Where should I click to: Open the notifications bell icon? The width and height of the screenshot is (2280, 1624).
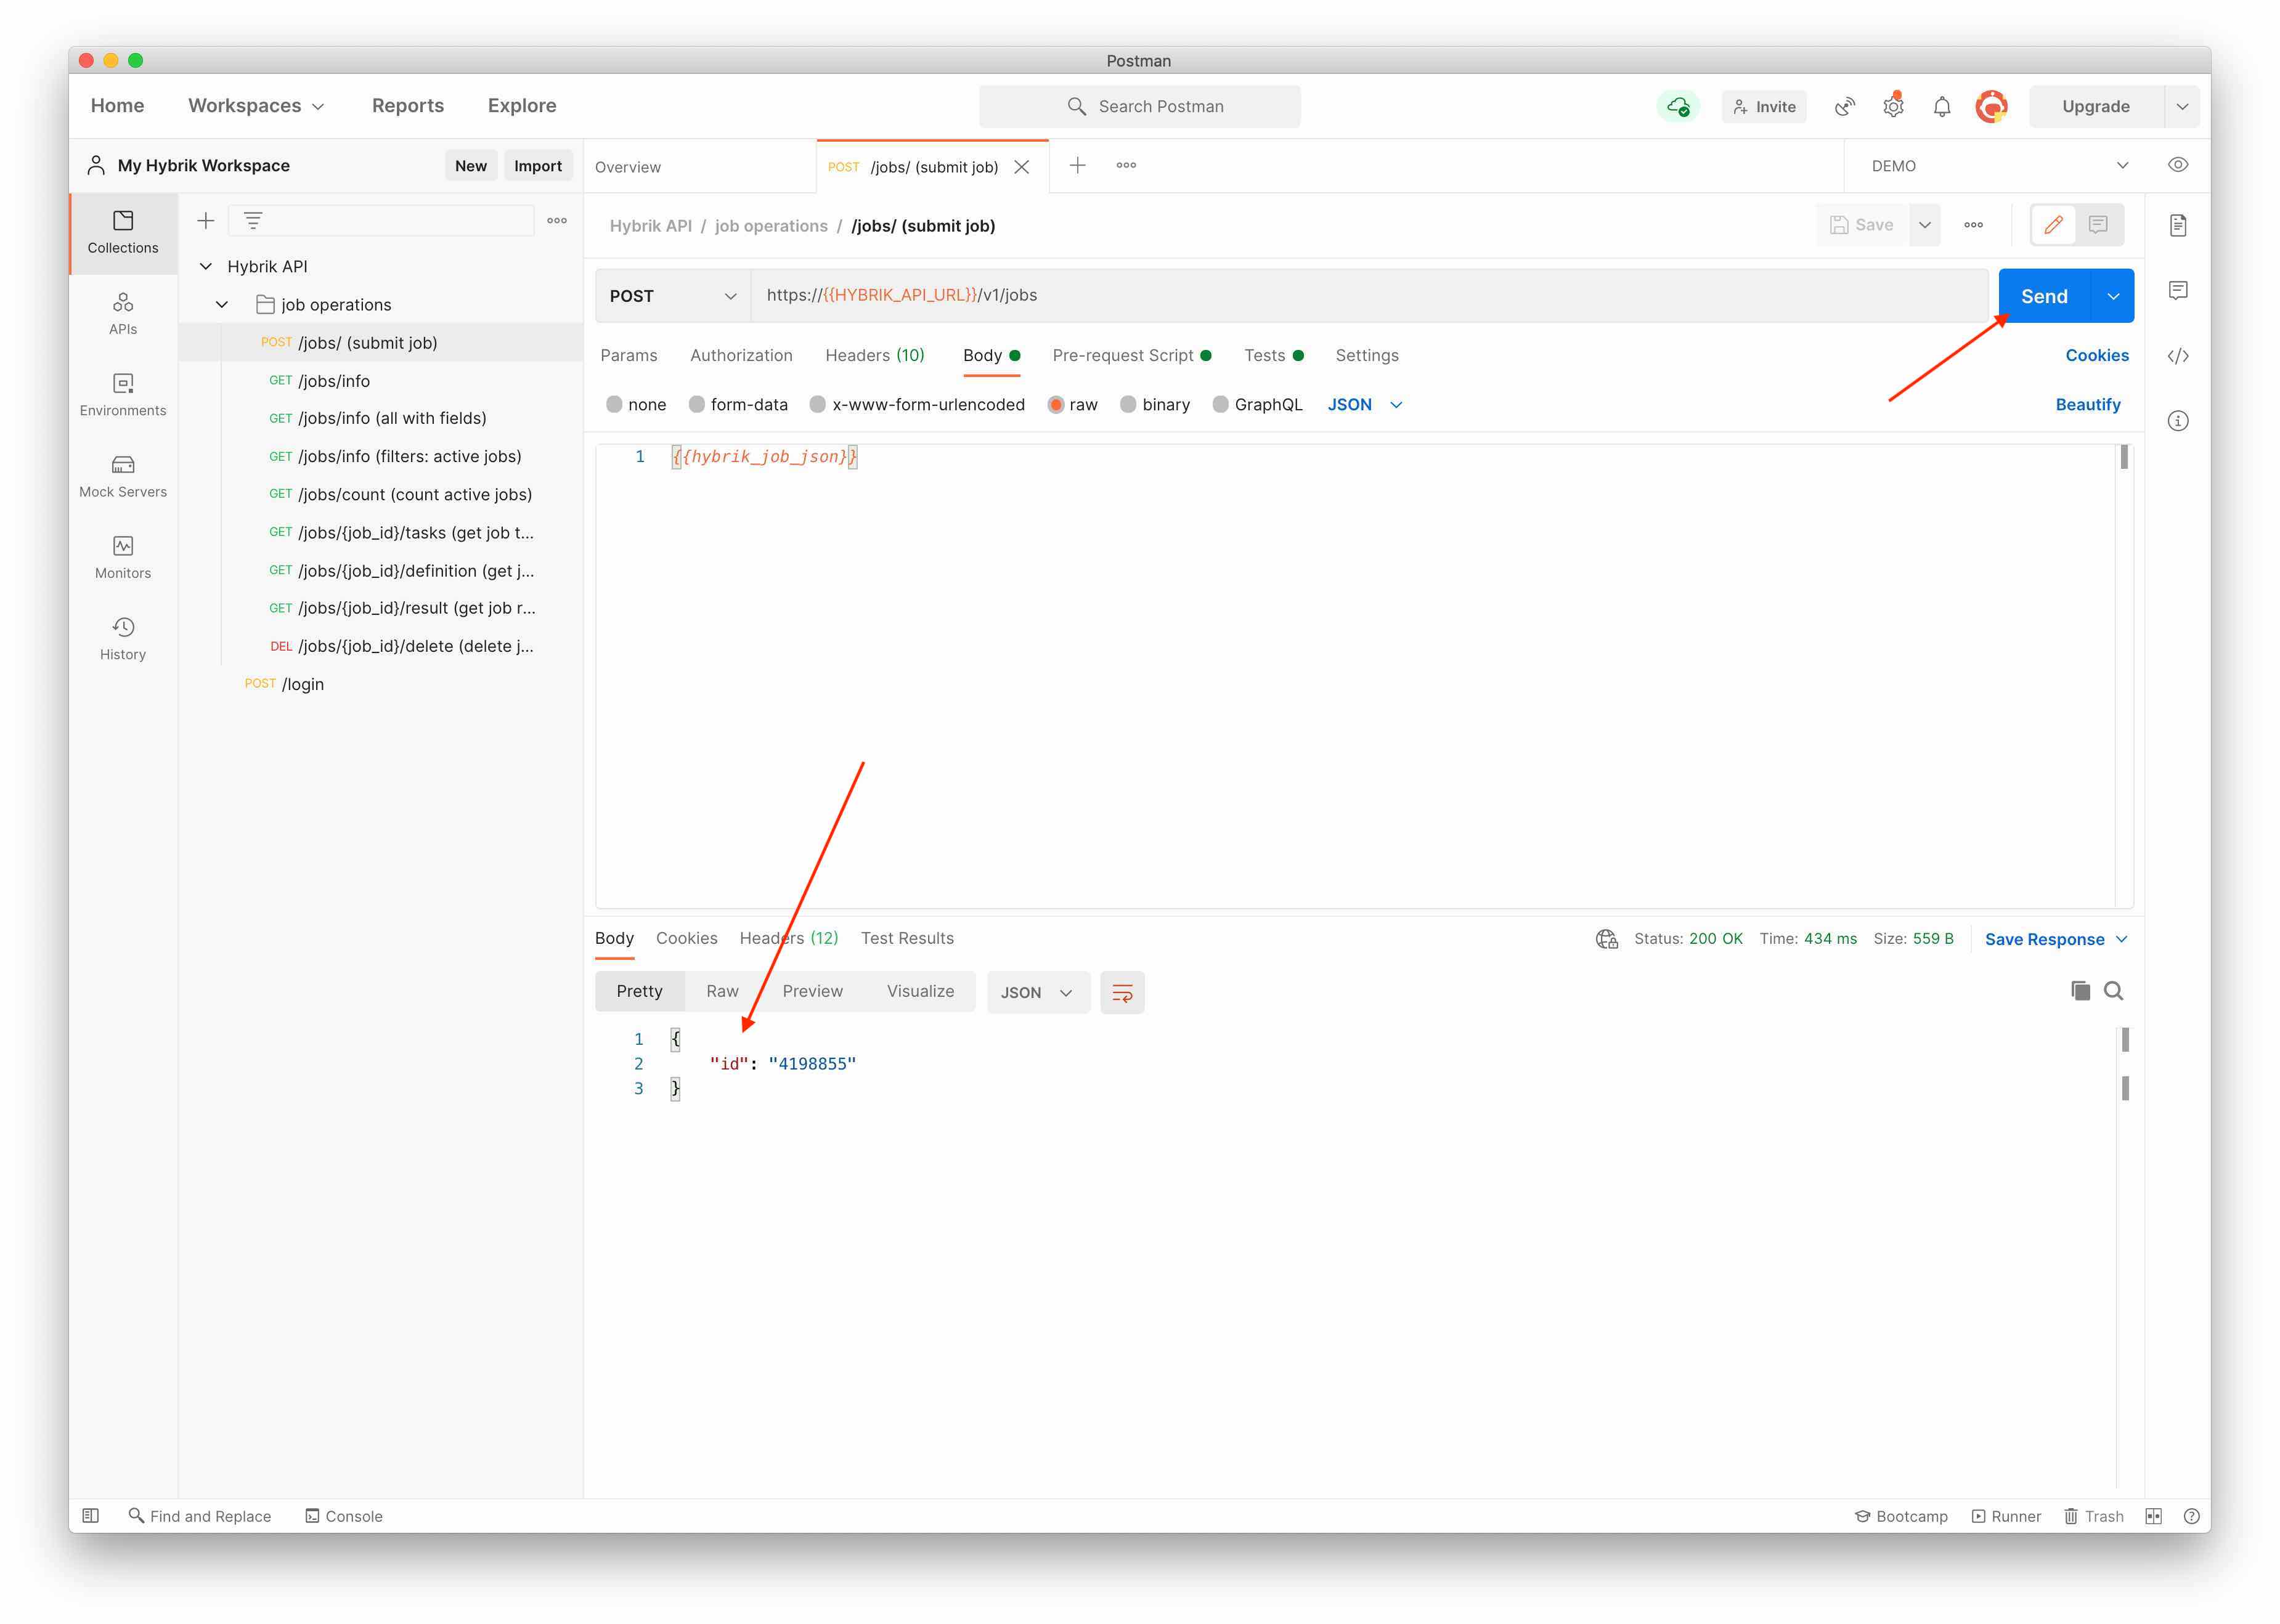[x=1942, y=106]
